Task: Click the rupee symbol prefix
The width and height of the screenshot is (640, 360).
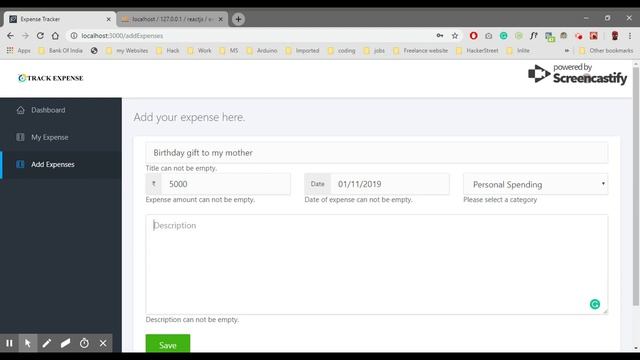Action: pos(153,184)
